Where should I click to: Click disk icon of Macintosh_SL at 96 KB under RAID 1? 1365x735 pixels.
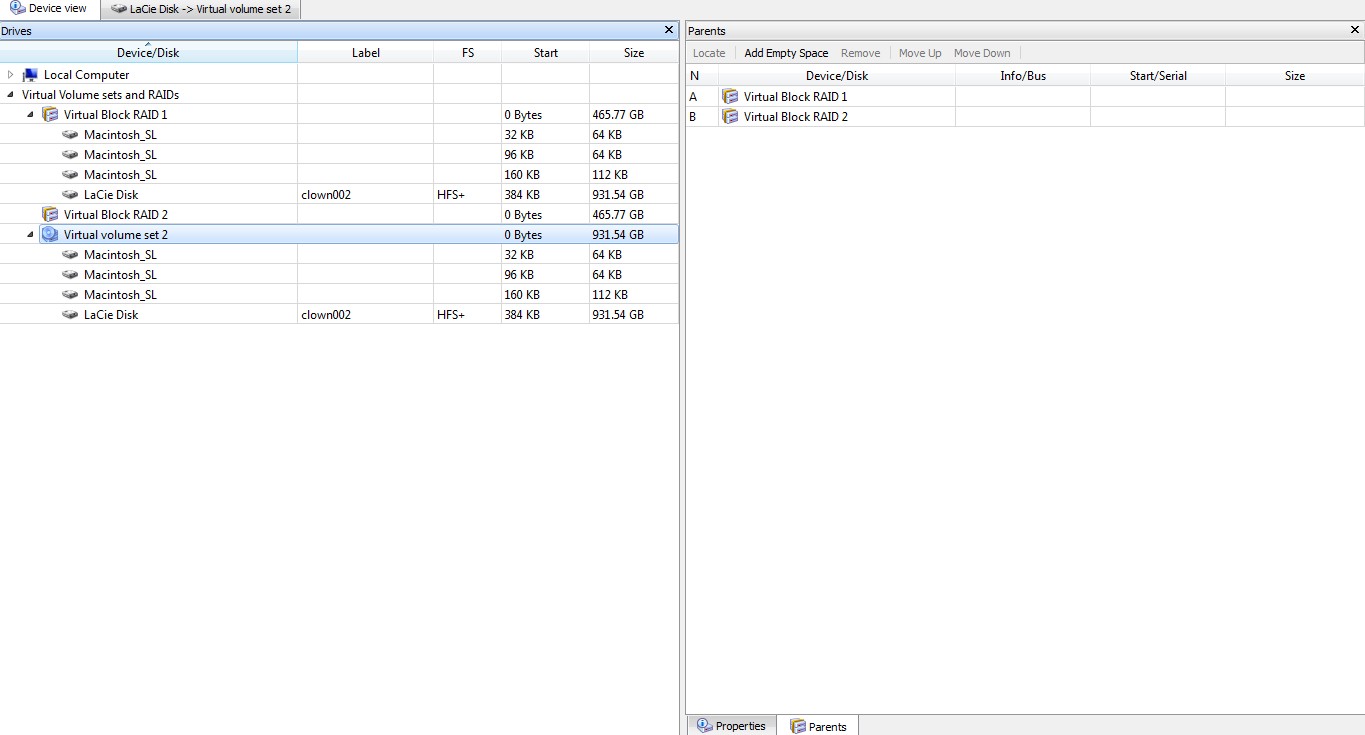pyautogui.click(x=70, y=155)
